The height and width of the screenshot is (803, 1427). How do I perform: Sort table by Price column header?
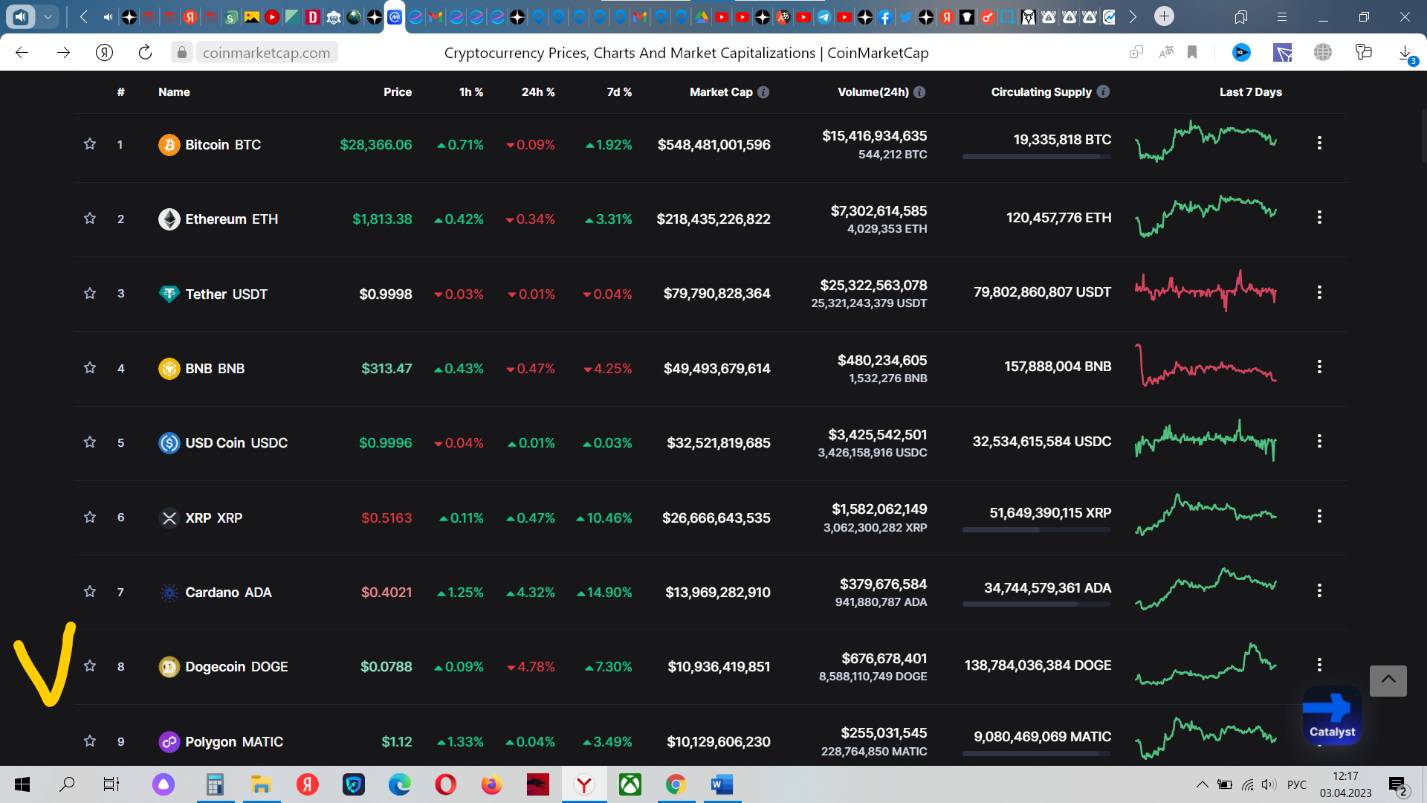pos(397,92)
